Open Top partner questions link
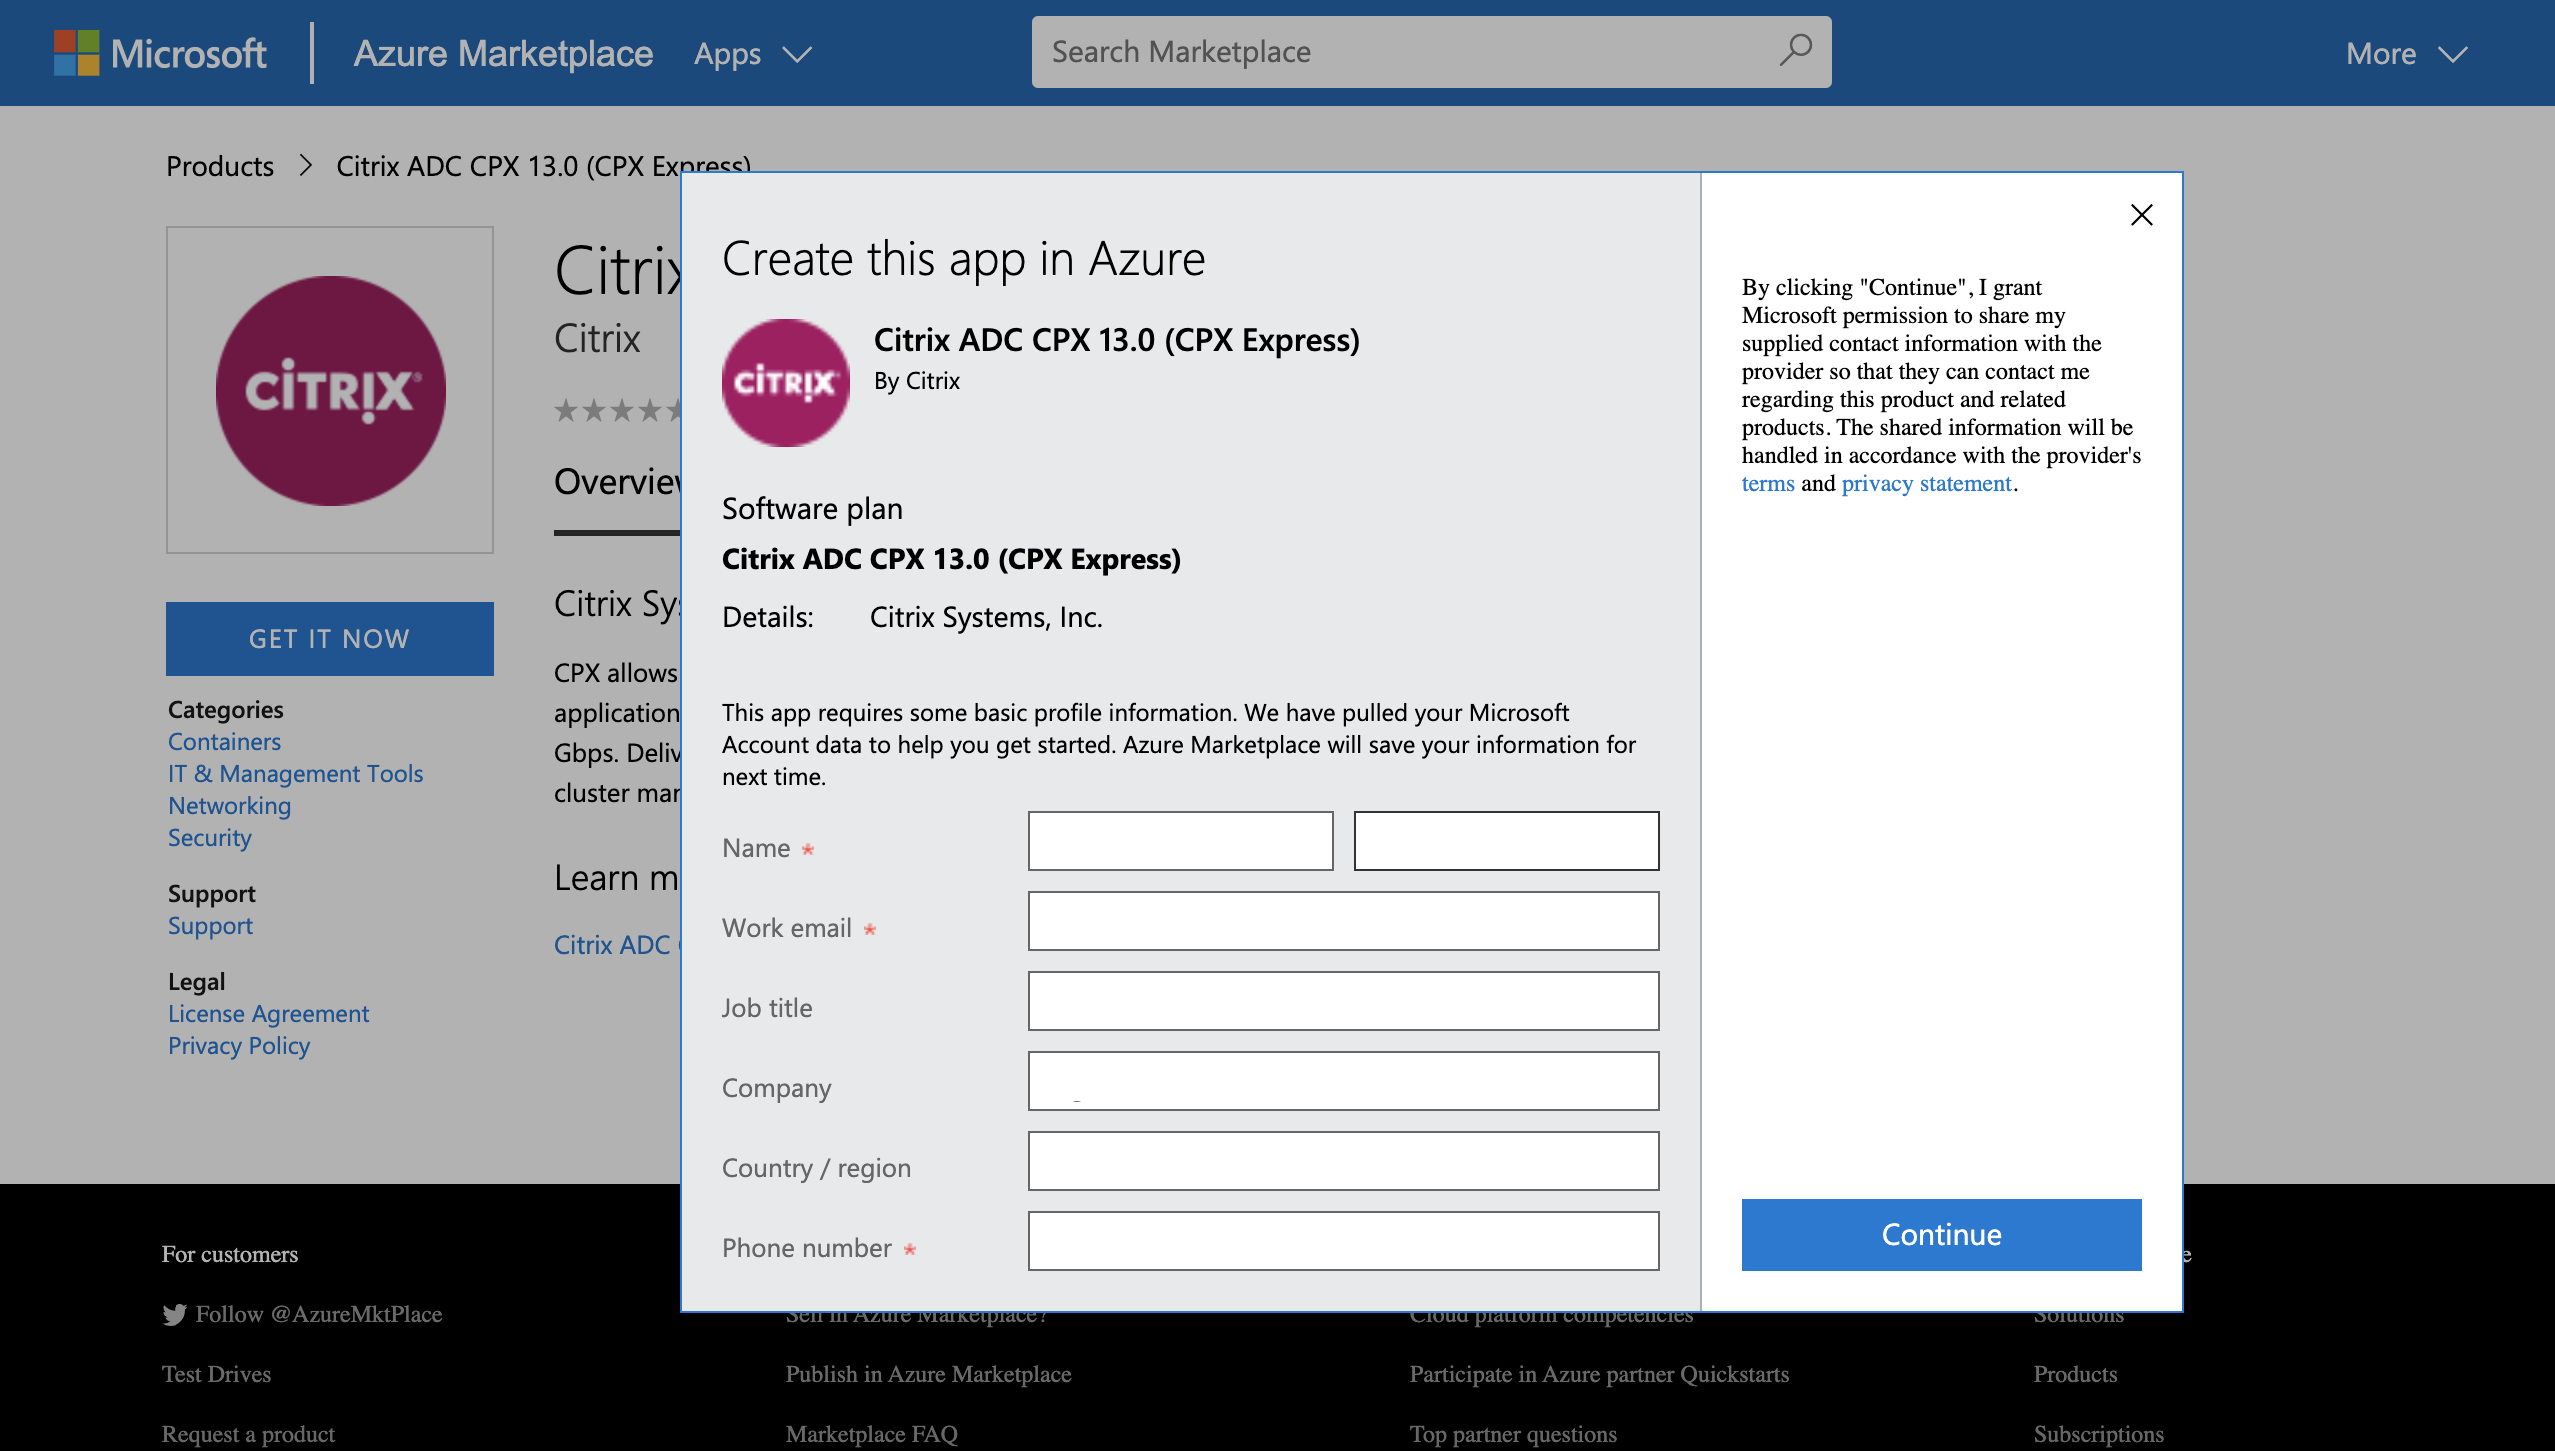The width and height of the screenshot is (2555, 1451). (1513, 1434)
